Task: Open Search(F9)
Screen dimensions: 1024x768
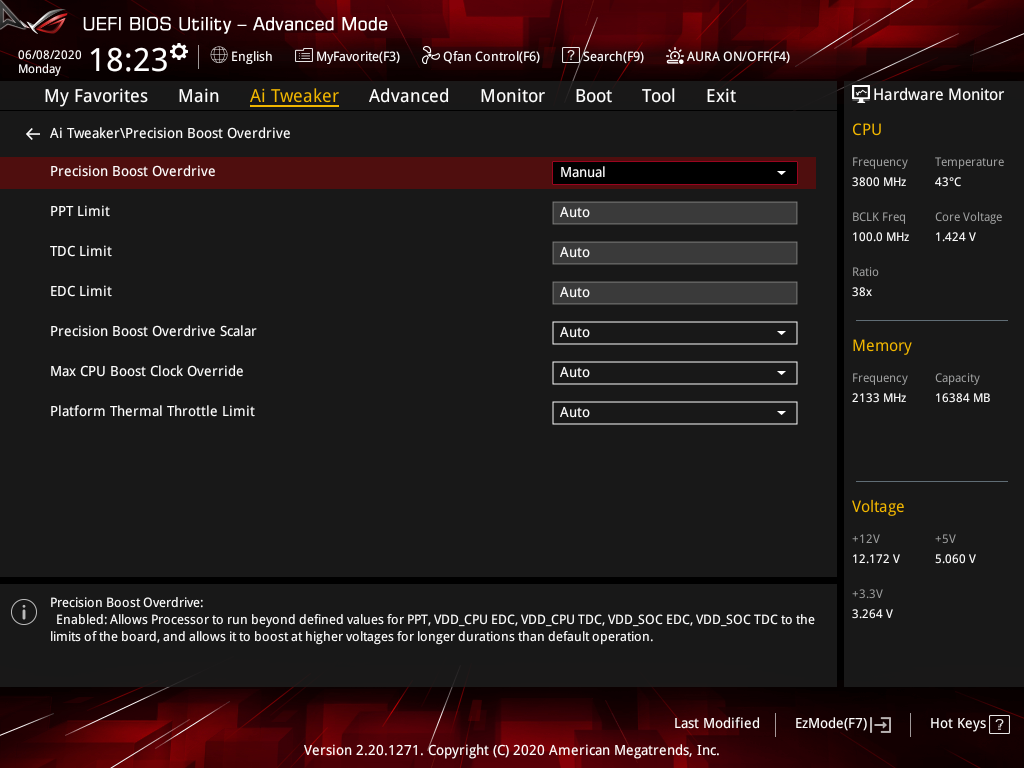Action: (603, 56)
